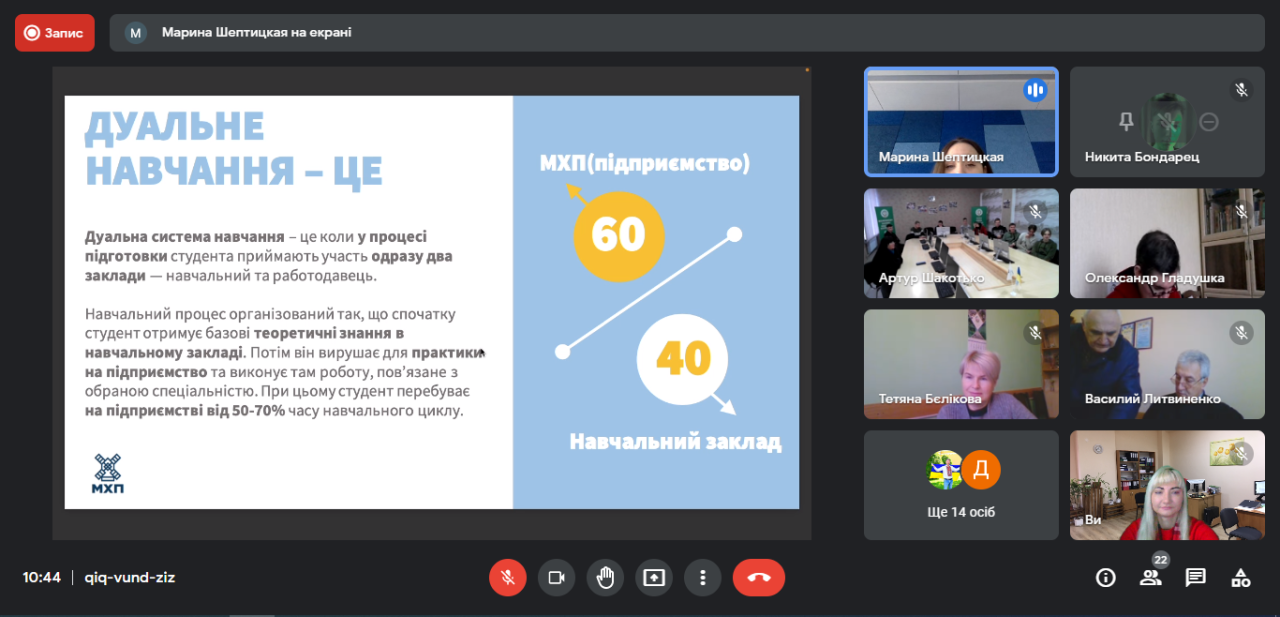This screenshot has height=617, width=1280.
Task: Click the Навчальний заклад label on the slide
Action: pyautogui.click(x=676, y=441)
